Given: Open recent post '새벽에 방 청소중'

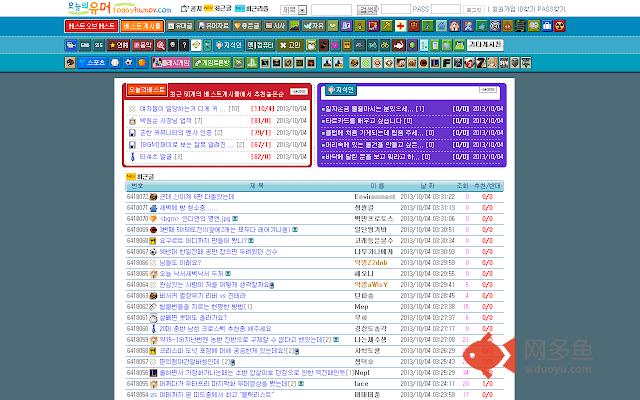Looking at the screenshot, I should coord(188,208).
